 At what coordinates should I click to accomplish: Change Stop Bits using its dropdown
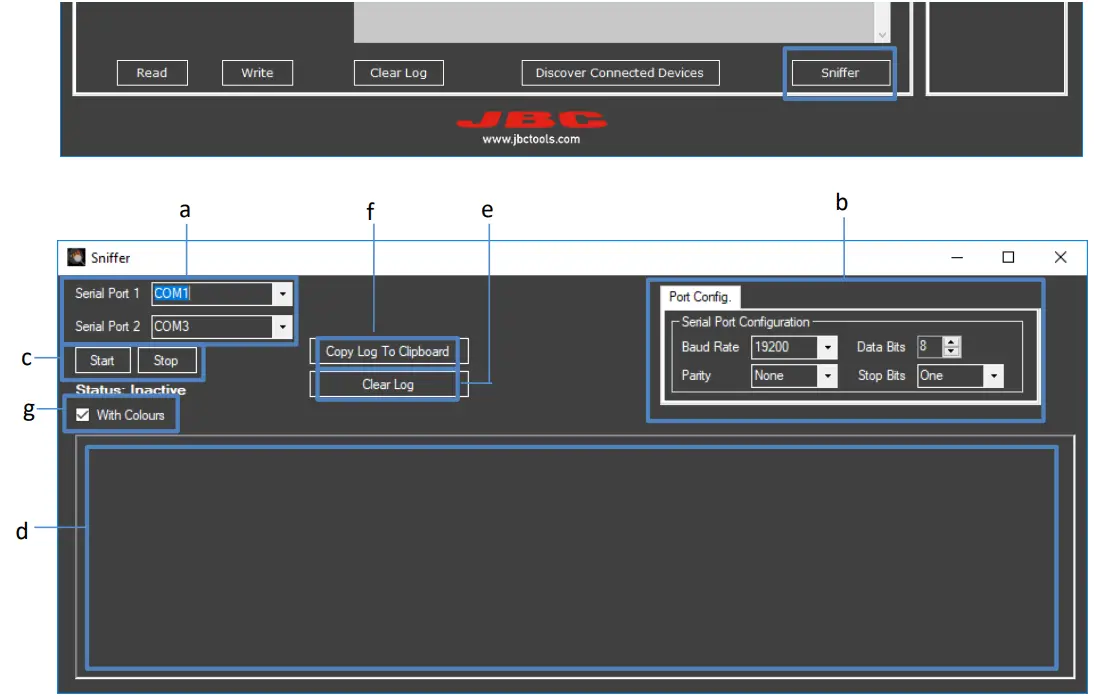point(993,376)
